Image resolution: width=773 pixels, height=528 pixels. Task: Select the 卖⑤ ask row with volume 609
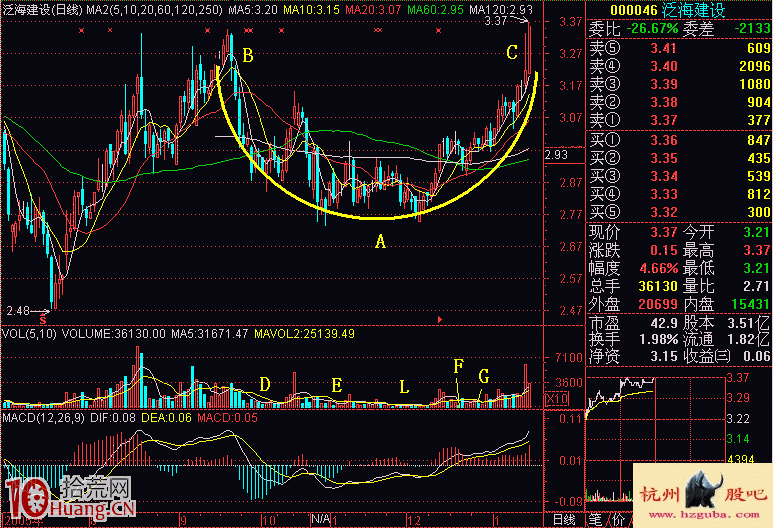tap(679, 48)
